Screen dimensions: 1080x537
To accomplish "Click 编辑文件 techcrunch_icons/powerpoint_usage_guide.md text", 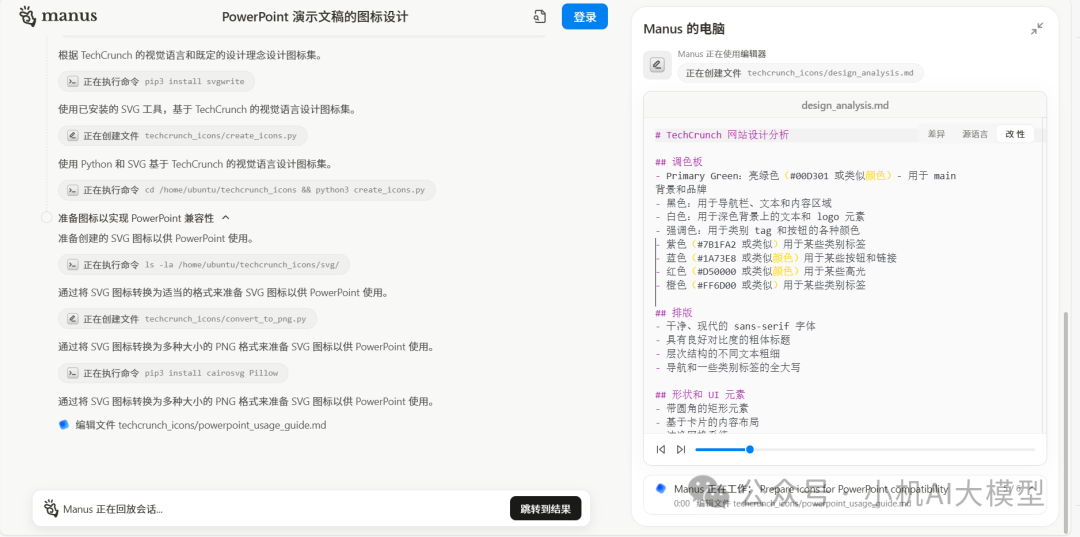I will pos(201,425).
